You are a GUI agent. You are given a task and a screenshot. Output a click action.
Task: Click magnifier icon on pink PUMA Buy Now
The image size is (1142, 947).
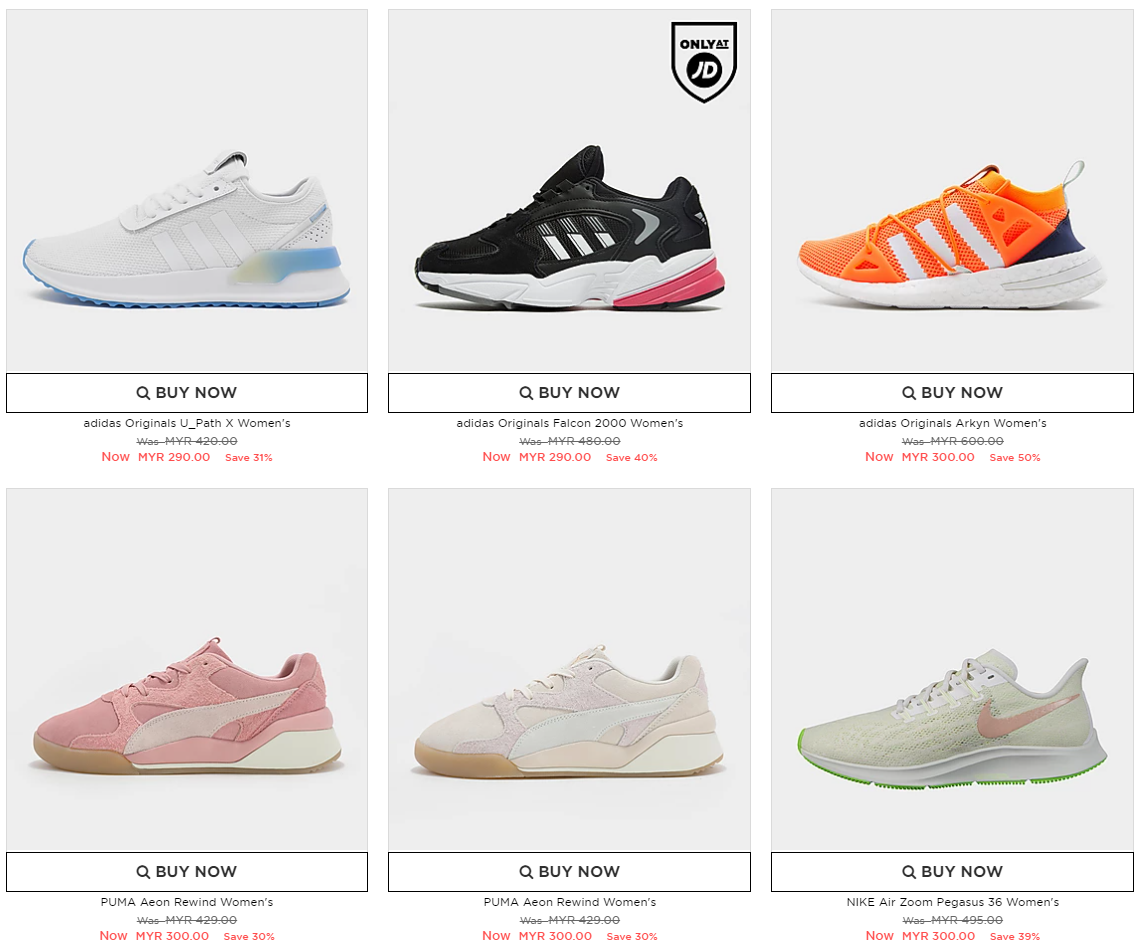pos(143,871)
